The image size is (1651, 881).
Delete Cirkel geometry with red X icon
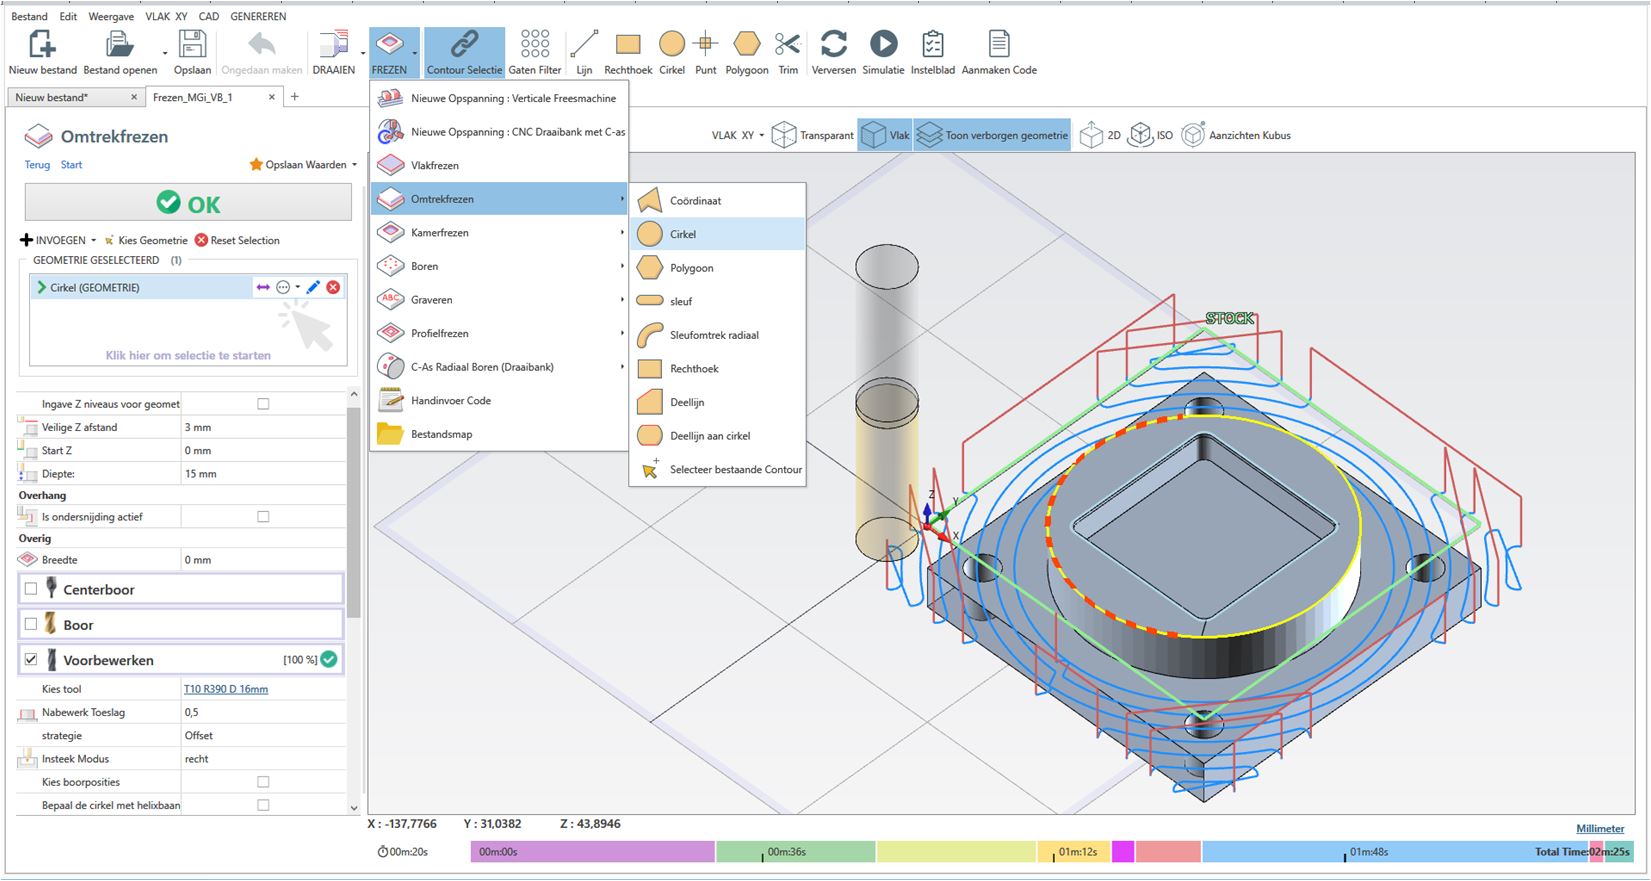(334, 288)
